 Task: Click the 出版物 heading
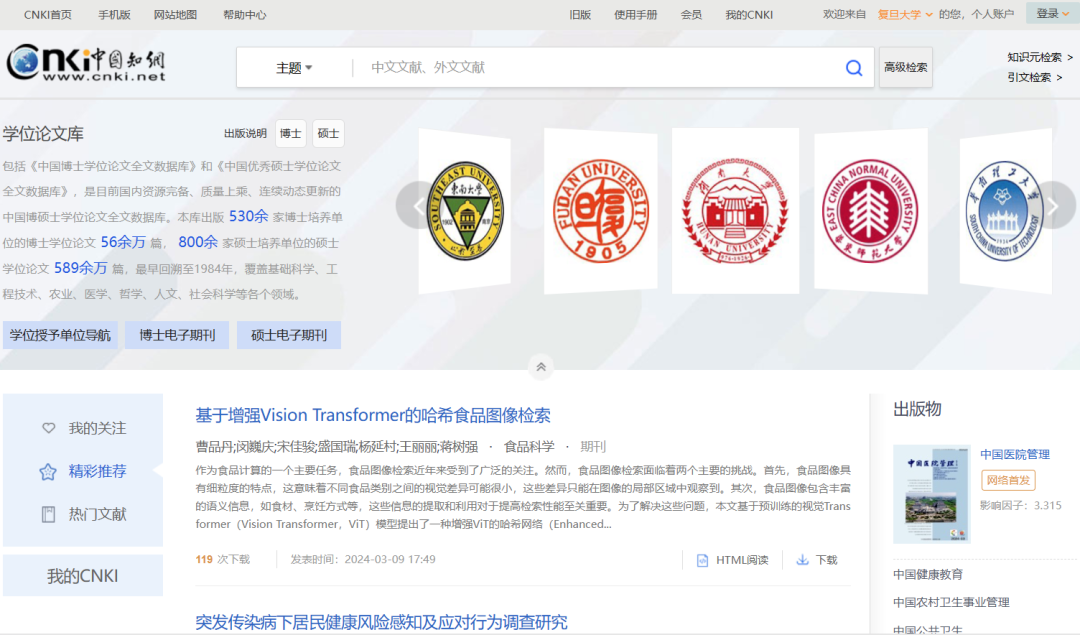click(917, 409)
